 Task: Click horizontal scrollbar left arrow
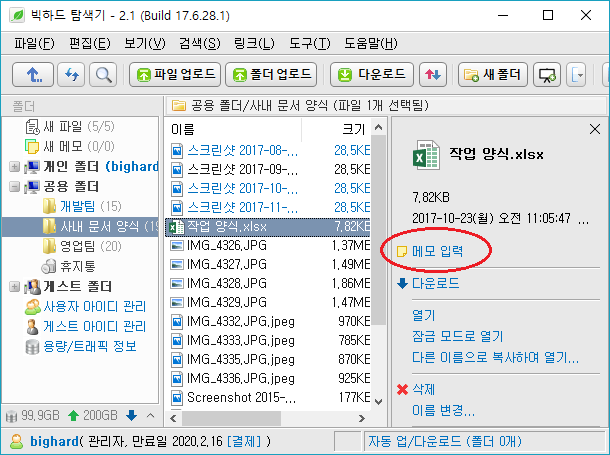point(174,418)
